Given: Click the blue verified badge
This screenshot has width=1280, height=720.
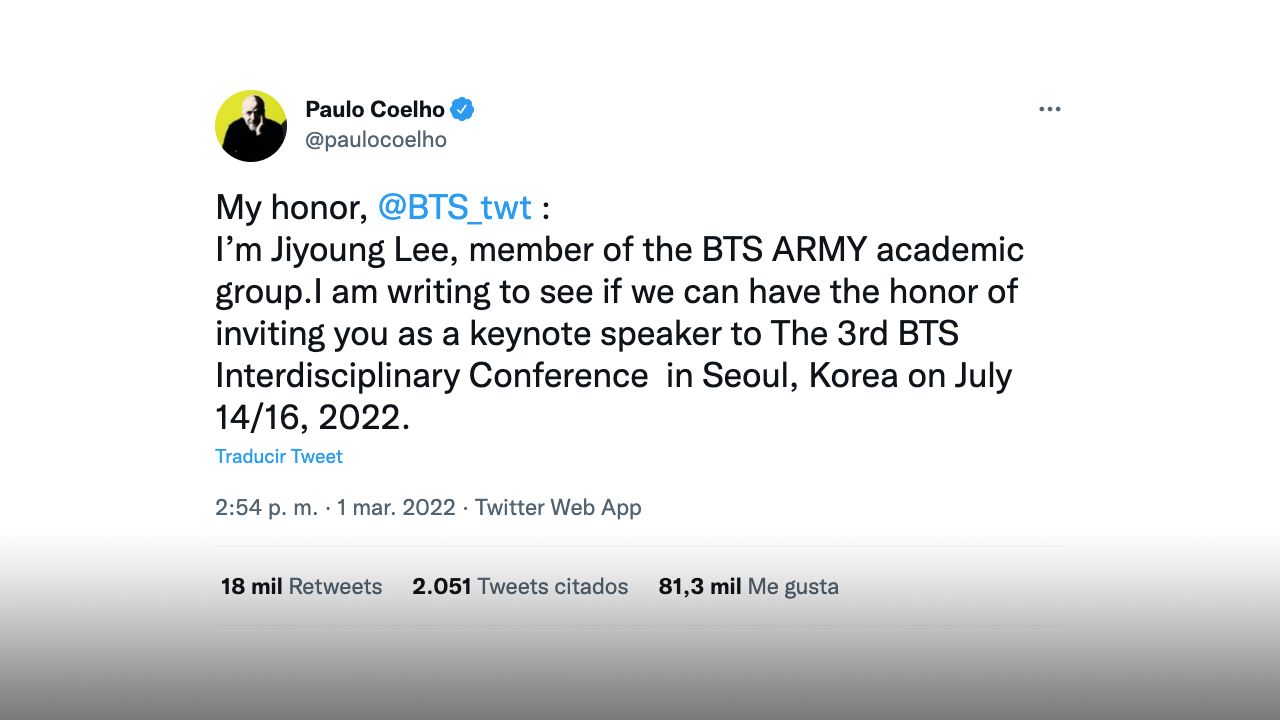Looking at the screenshot, I should [x=462, y=109].
